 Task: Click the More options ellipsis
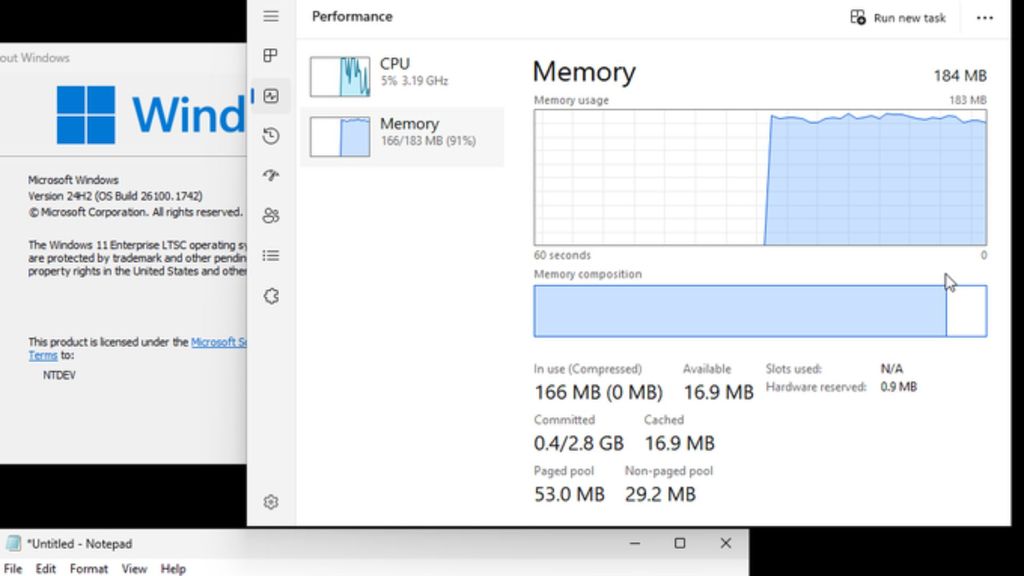985,17
